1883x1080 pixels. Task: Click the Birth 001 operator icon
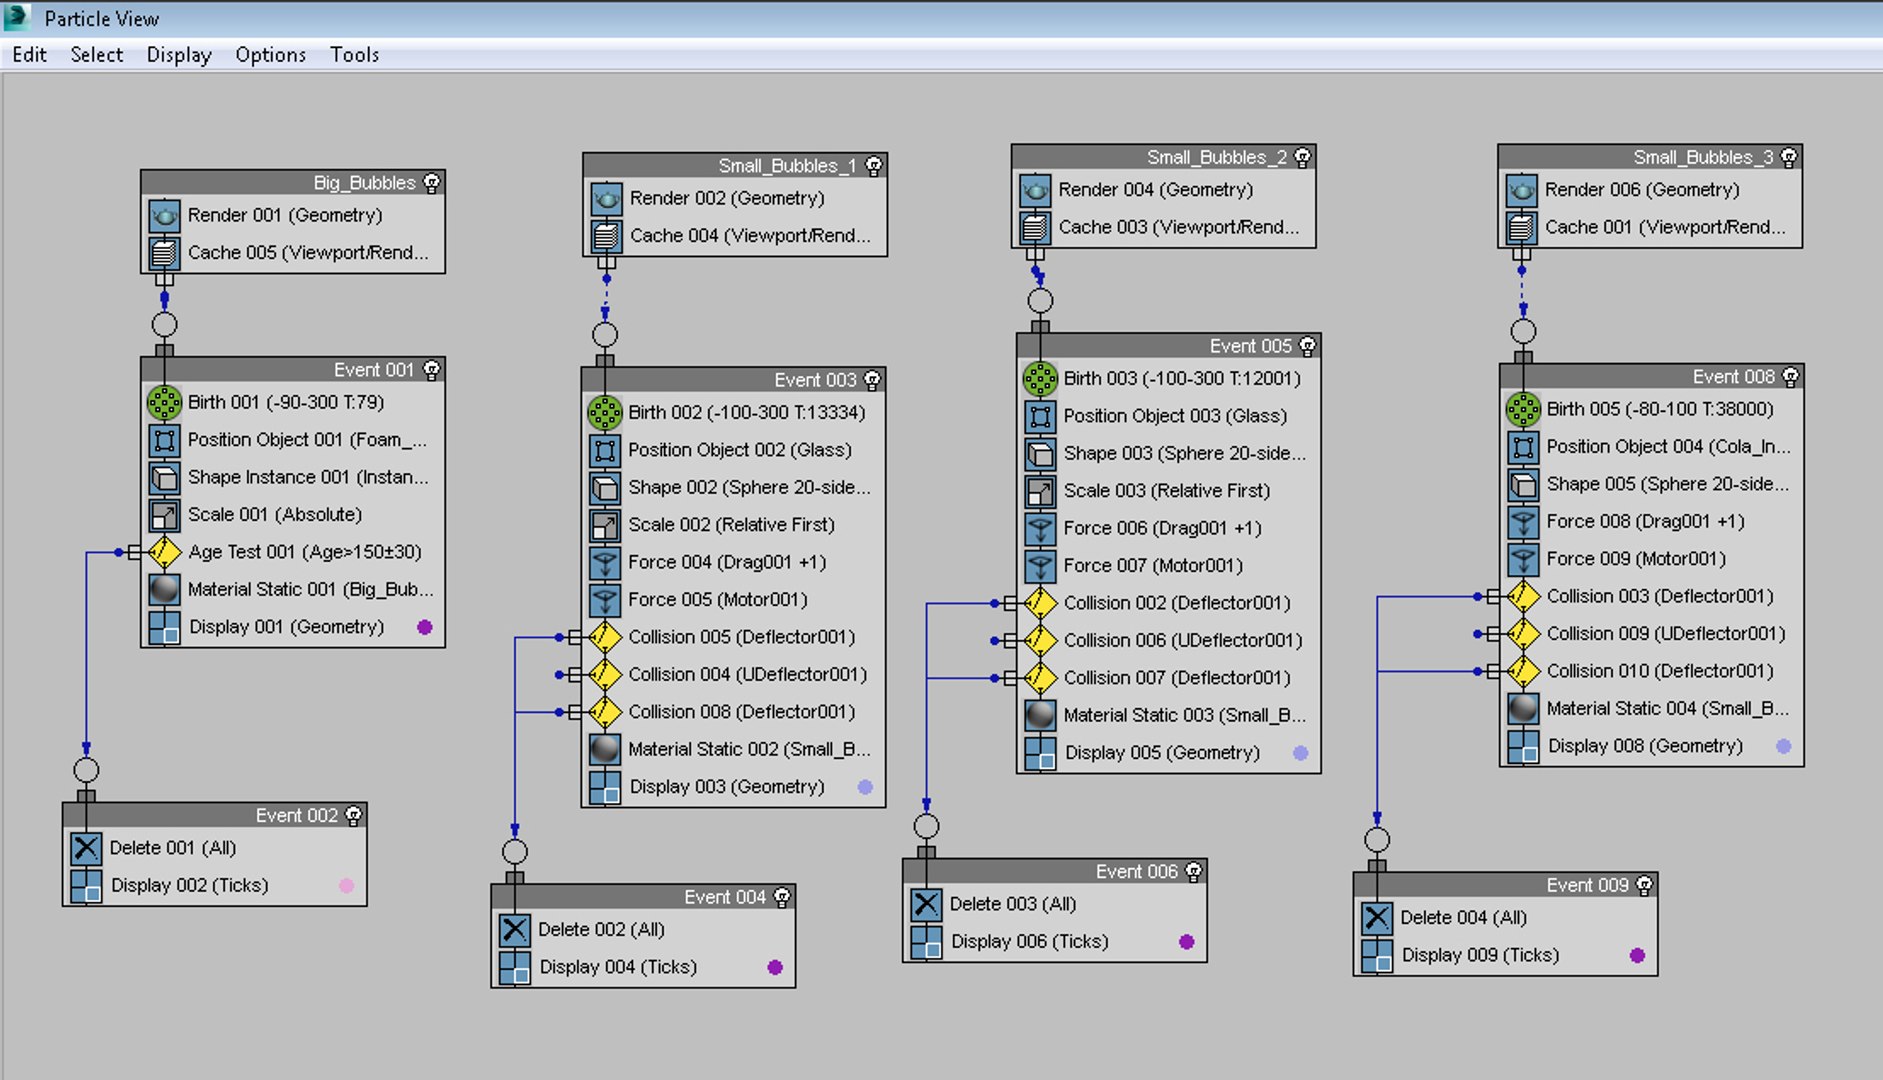(164, 402)
